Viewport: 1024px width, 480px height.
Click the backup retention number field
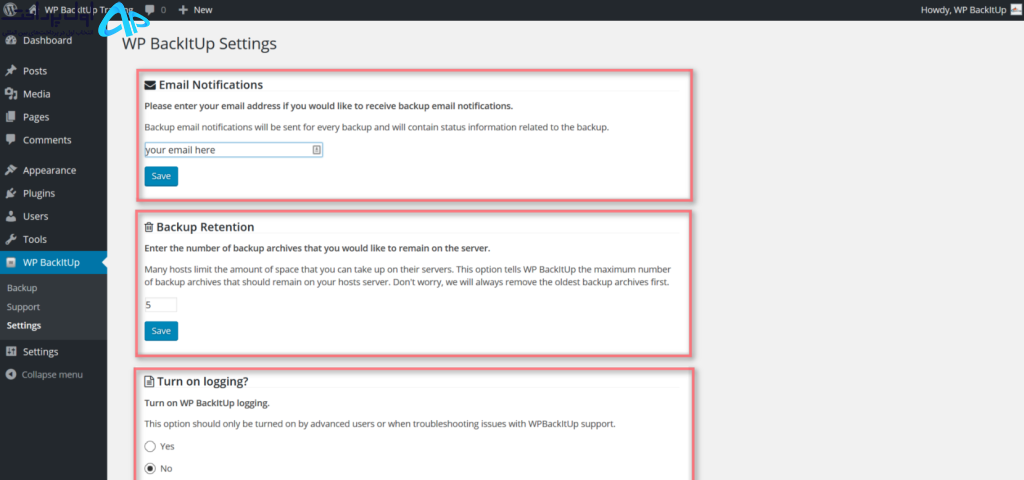point(160,305)
